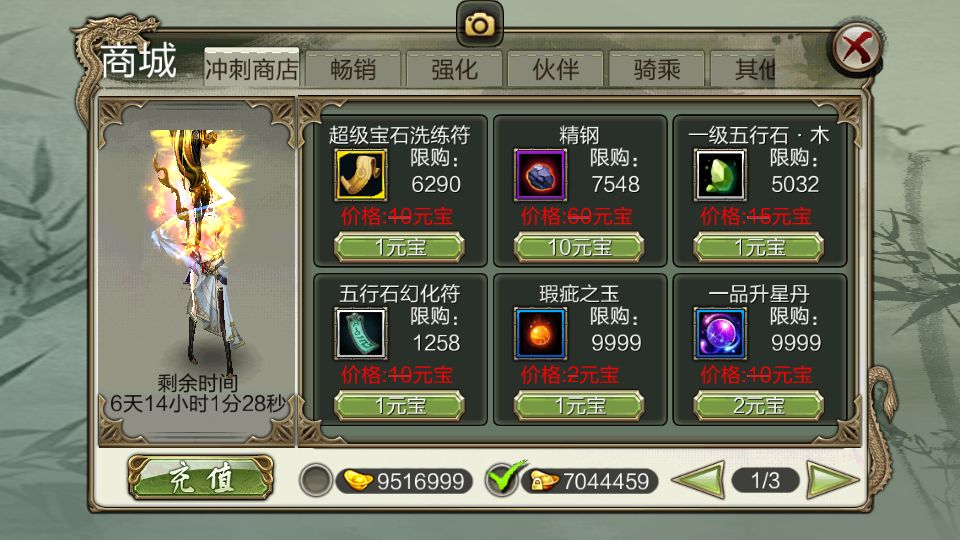The image size is (960, 540).
Task: Click the 充值 recharge button
Action: point(201,478)
